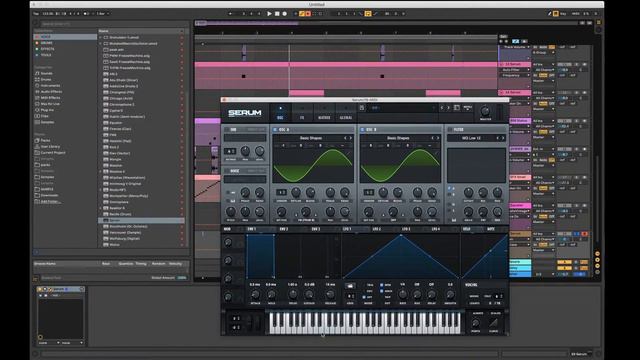Image resolution: width=640 pixels, height=360 pixels.
Task: Expand the first folder in browser list
Action: (x=101, y=37)
